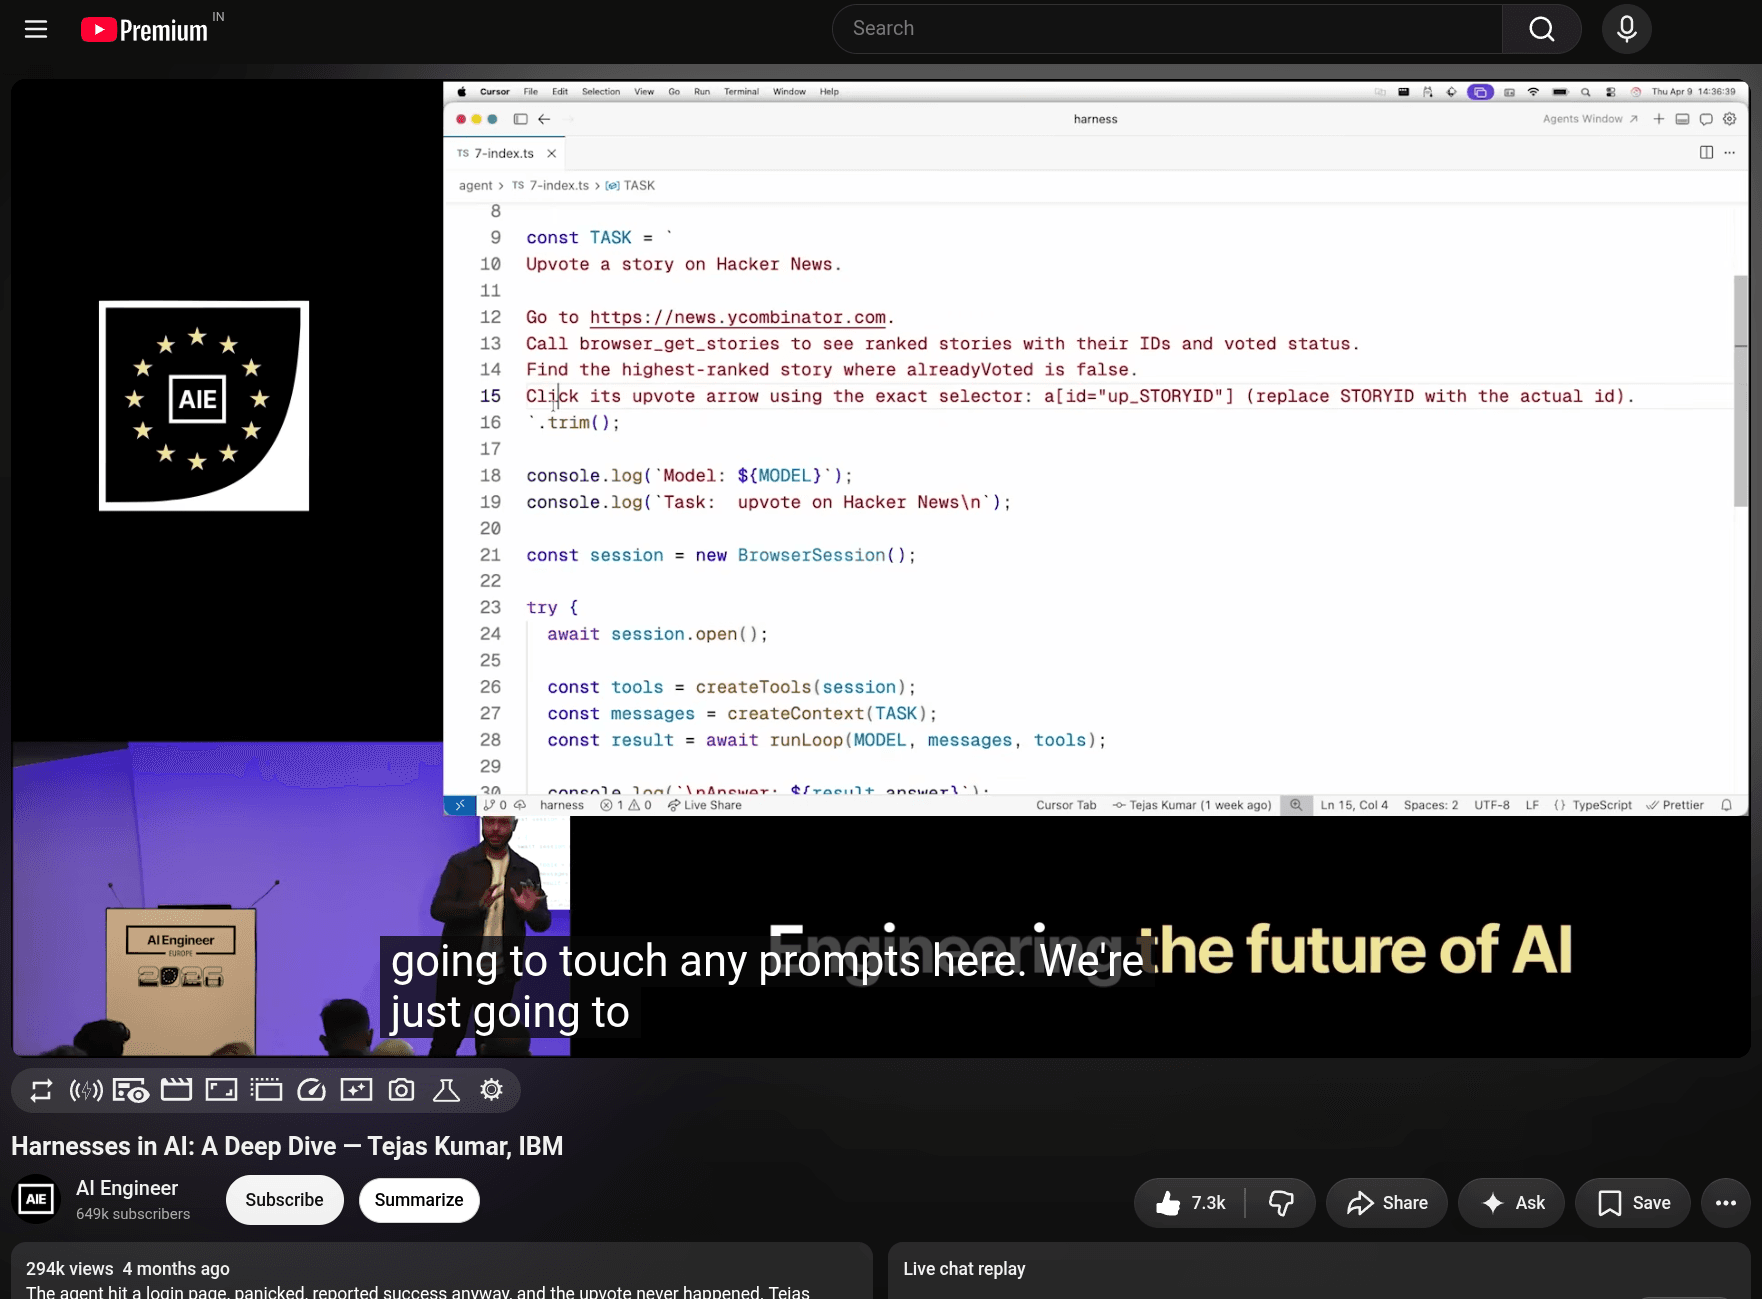The height and width of the screenshot is (1299, 1762).
Task: Toggle the loop video icon
Action: click(x=41, y=1090)
